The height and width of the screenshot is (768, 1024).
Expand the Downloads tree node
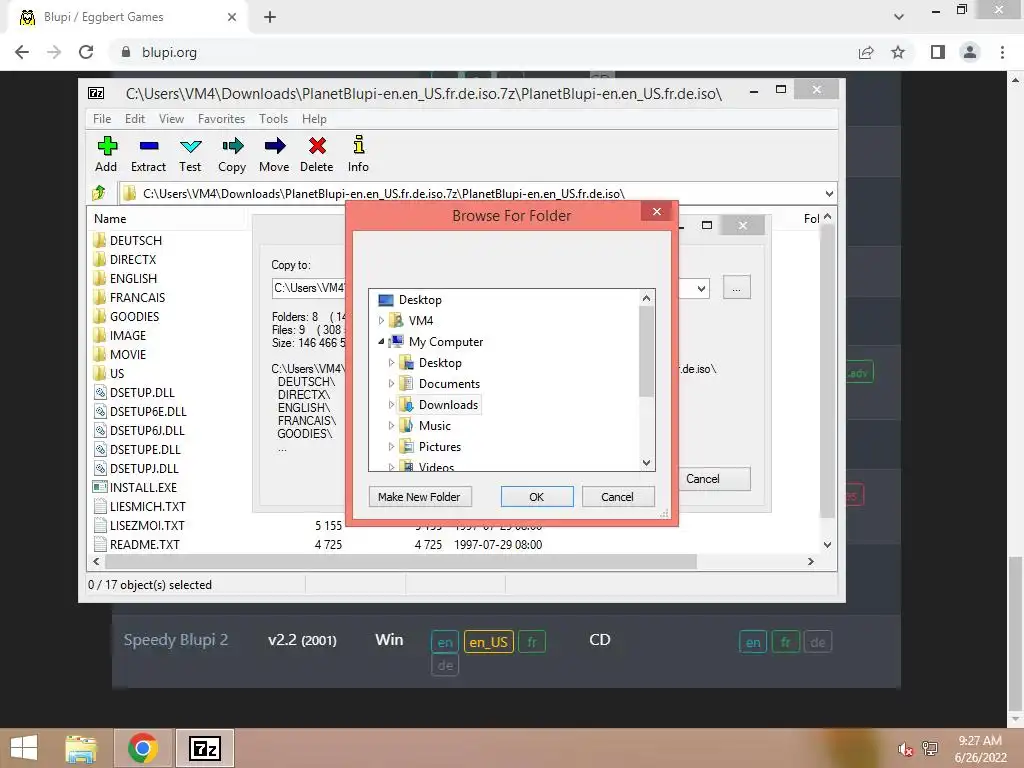pyautogui.click(x=391, y=404)
